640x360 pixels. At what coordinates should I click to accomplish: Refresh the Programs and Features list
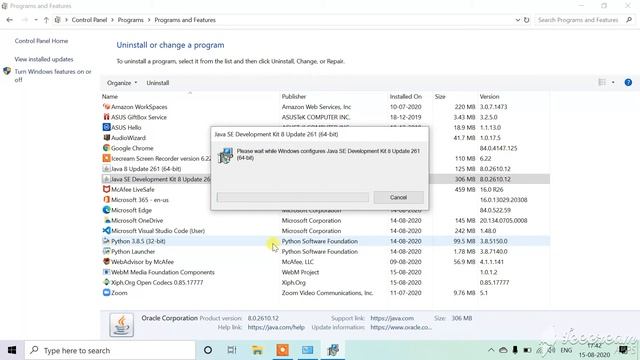tap(527, 20)
